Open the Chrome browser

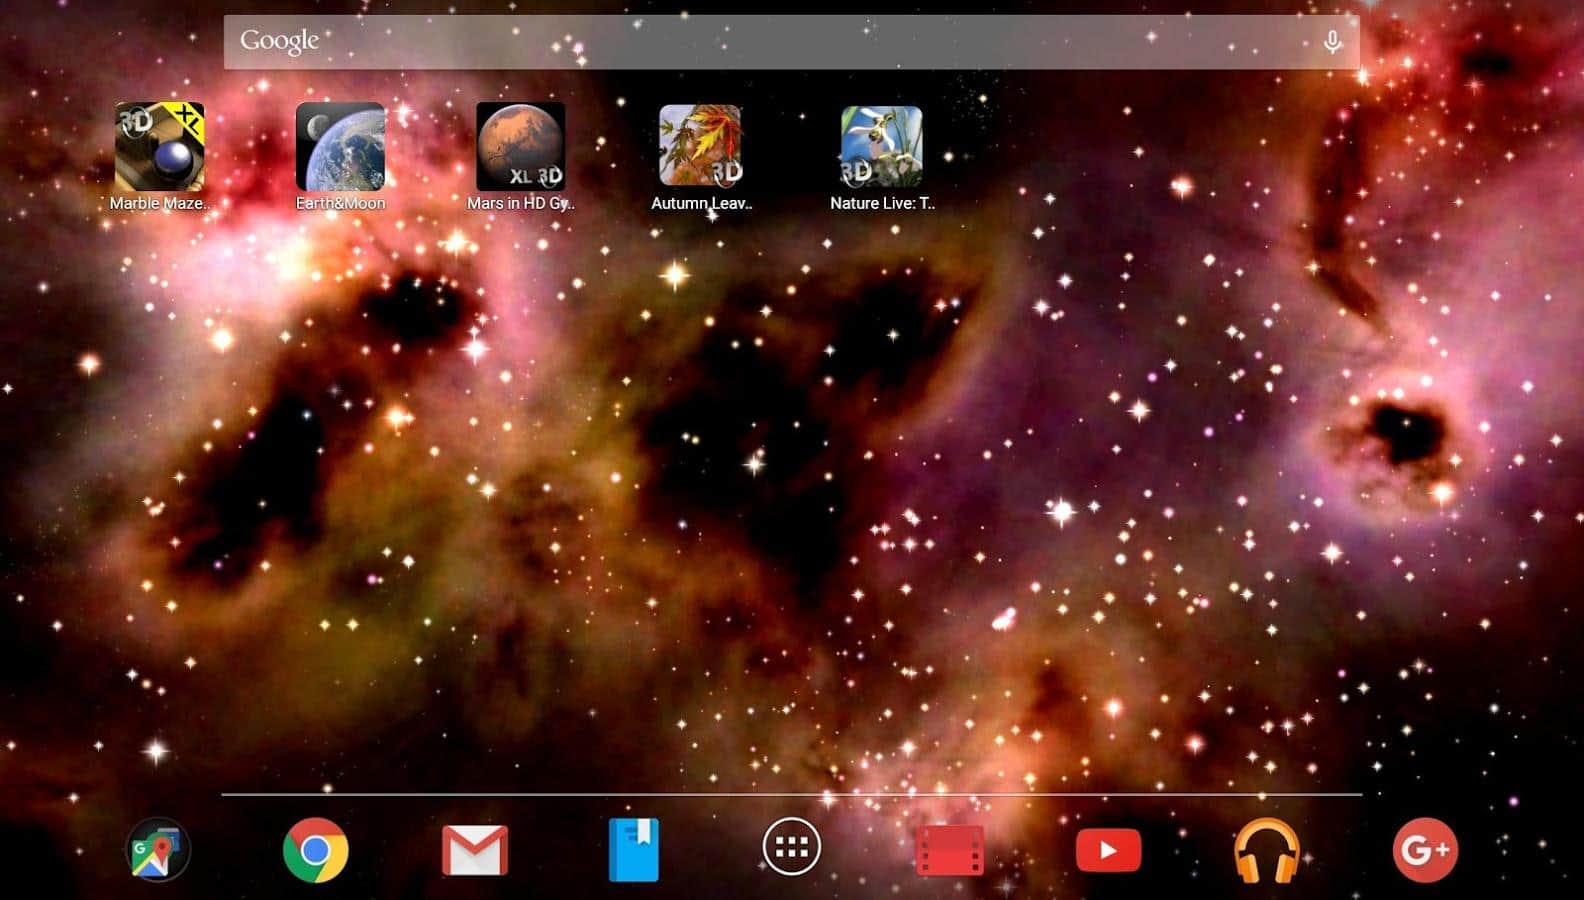[316, 850]
